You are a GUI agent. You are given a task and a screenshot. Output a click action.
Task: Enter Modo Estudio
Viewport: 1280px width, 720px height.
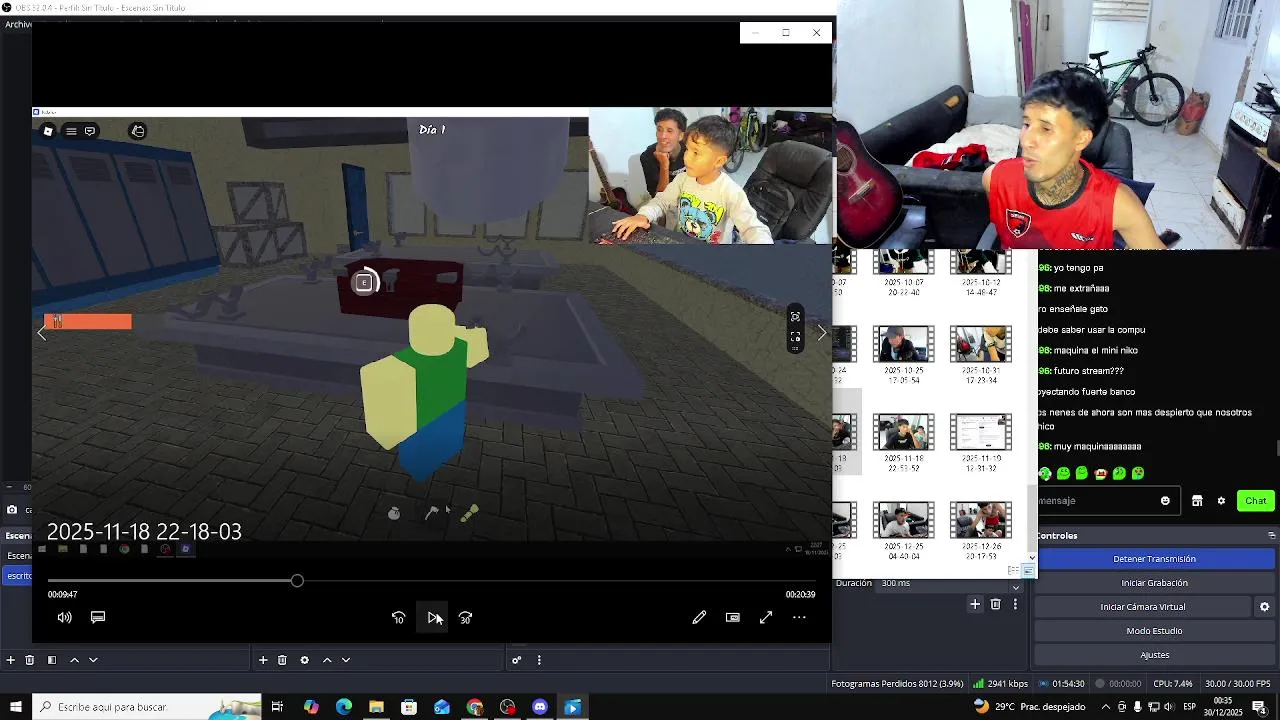coord(1154,631)
